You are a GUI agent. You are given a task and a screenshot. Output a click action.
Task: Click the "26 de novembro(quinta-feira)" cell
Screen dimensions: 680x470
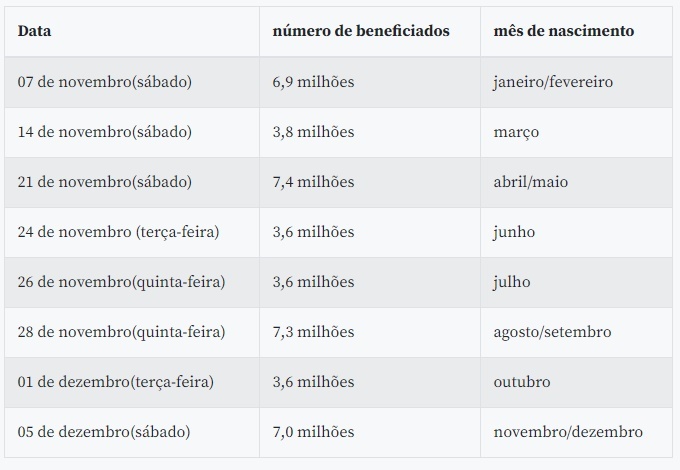coord(121,282)
